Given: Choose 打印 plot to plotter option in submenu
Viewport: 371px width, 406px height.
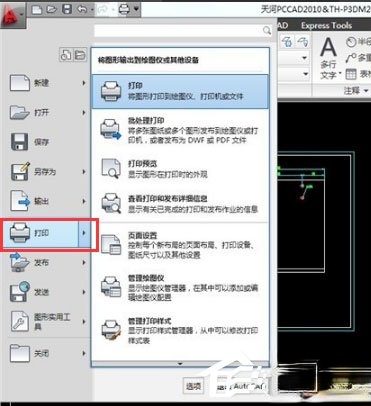Looking at the screenshot, I should tap(180, 91).
